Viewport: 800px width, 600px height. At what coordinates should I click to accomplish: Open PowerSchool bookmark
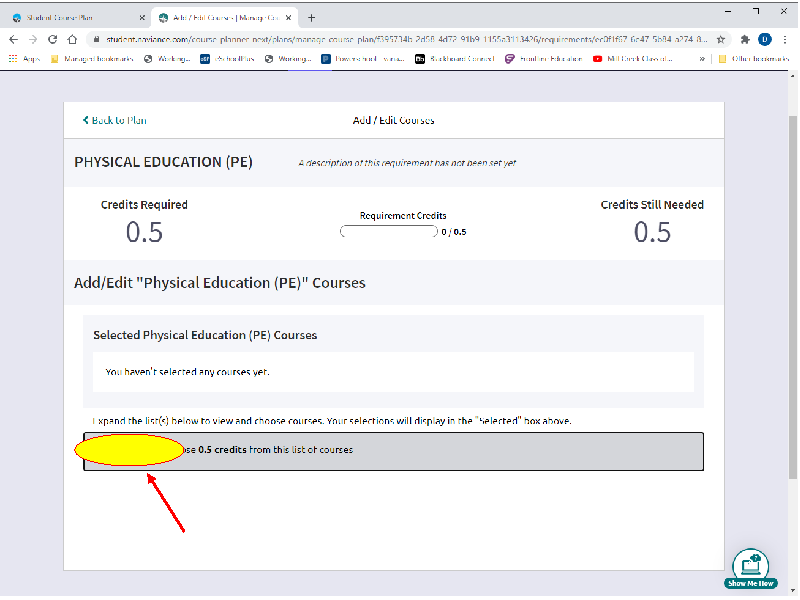(x=363, y=59)
